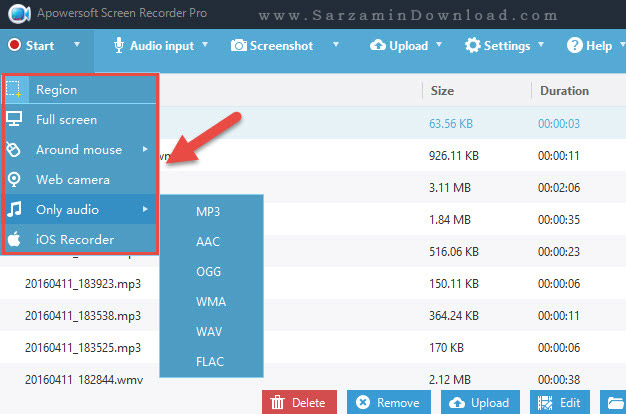Screen dimensions: 626x414
Task: Sort files by the Size column header
Action: [442, 90]
